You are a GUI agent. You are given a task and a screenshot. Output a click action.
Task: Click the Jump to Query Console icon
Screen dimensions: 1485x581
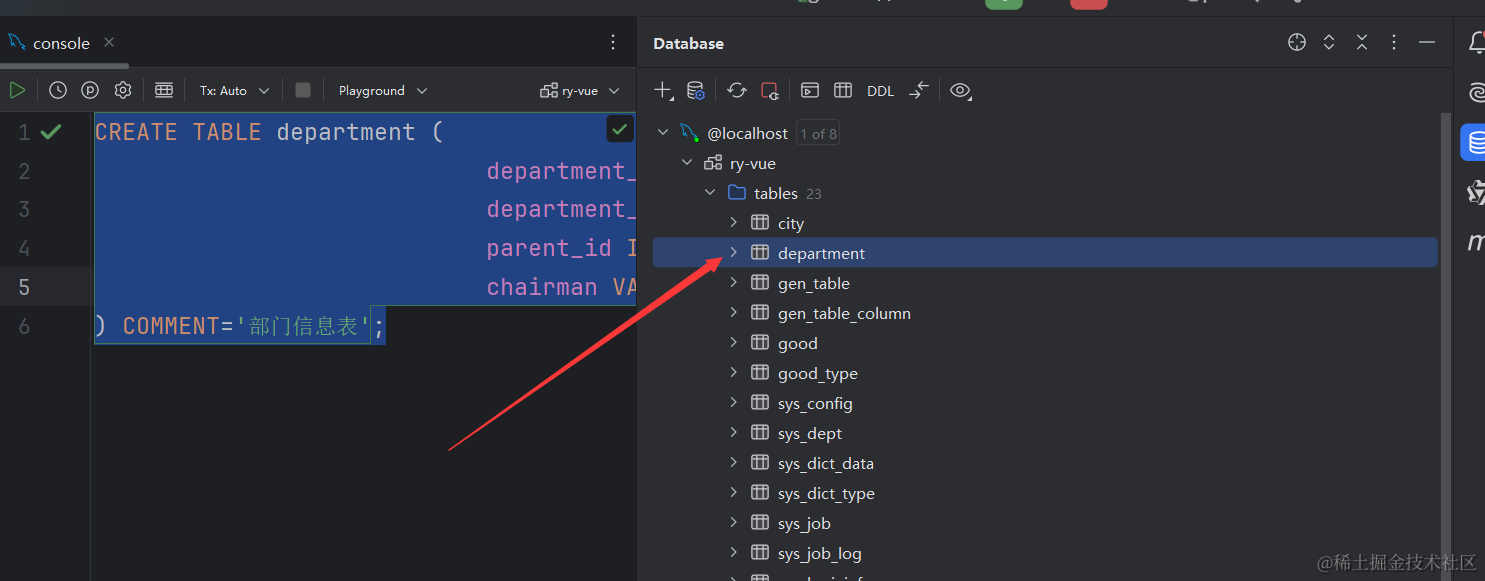click(810, 90)
